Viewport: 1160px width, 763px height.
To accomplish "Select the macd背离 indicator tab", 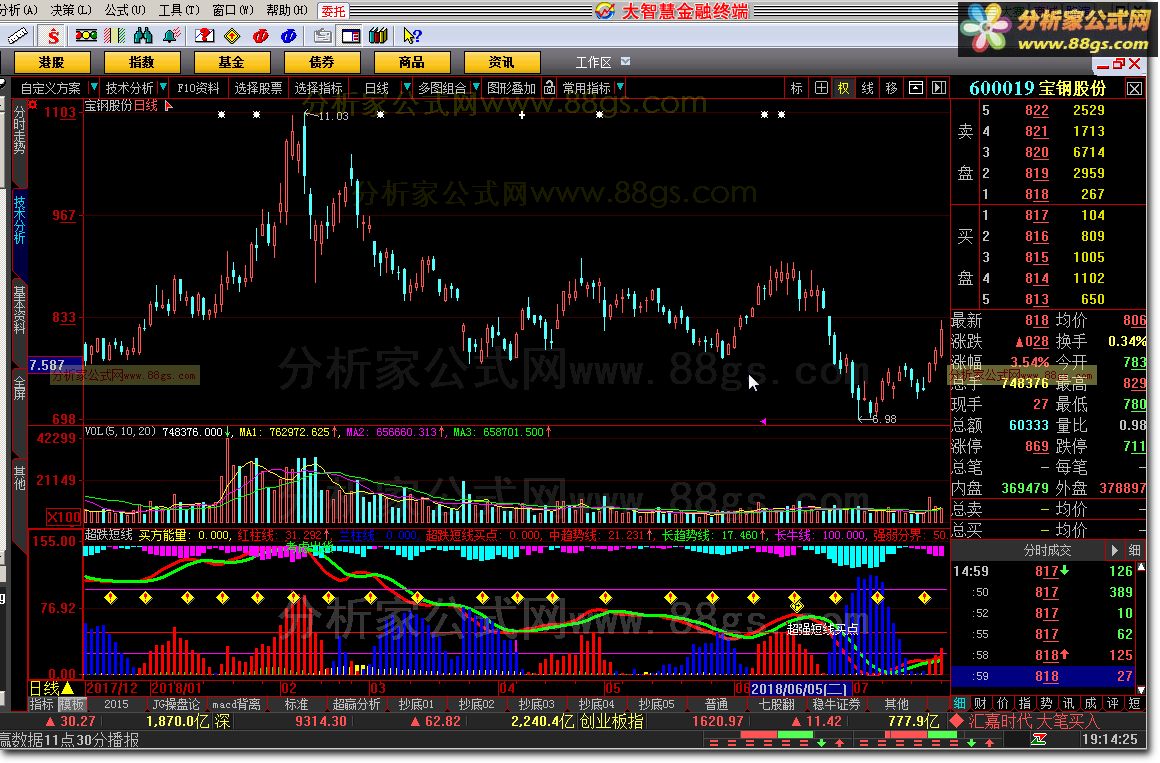I will (236, 704).
